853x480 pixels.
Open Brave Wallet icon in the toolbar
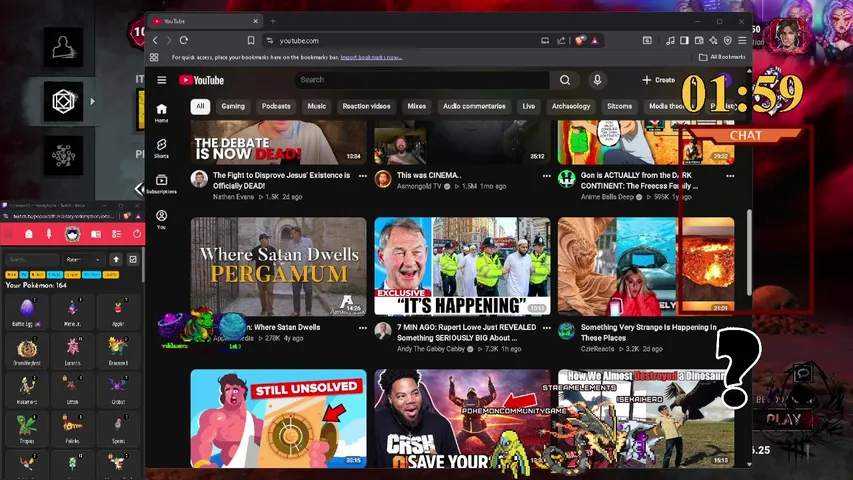(699, 40)
